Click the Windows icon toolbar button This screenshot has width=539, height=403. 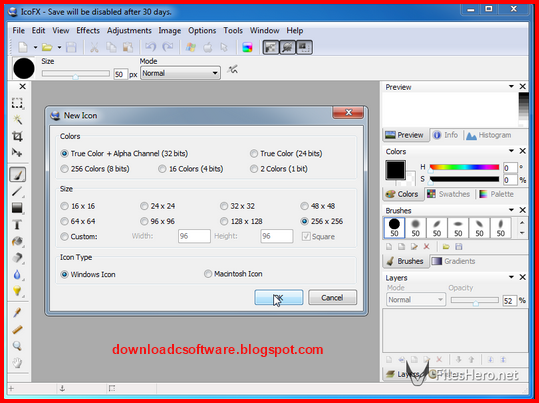coord(191,47)
